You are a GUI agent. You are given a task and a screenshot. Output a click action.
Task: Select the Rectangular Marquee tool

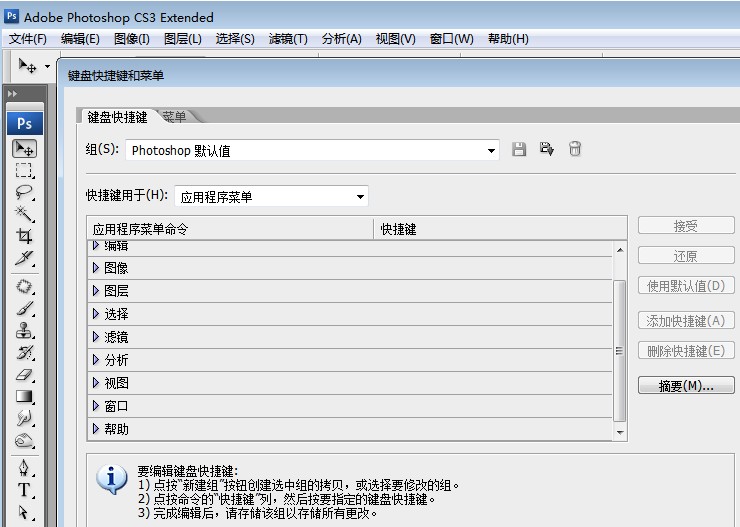pyautogui.click(x=25, y=170)
